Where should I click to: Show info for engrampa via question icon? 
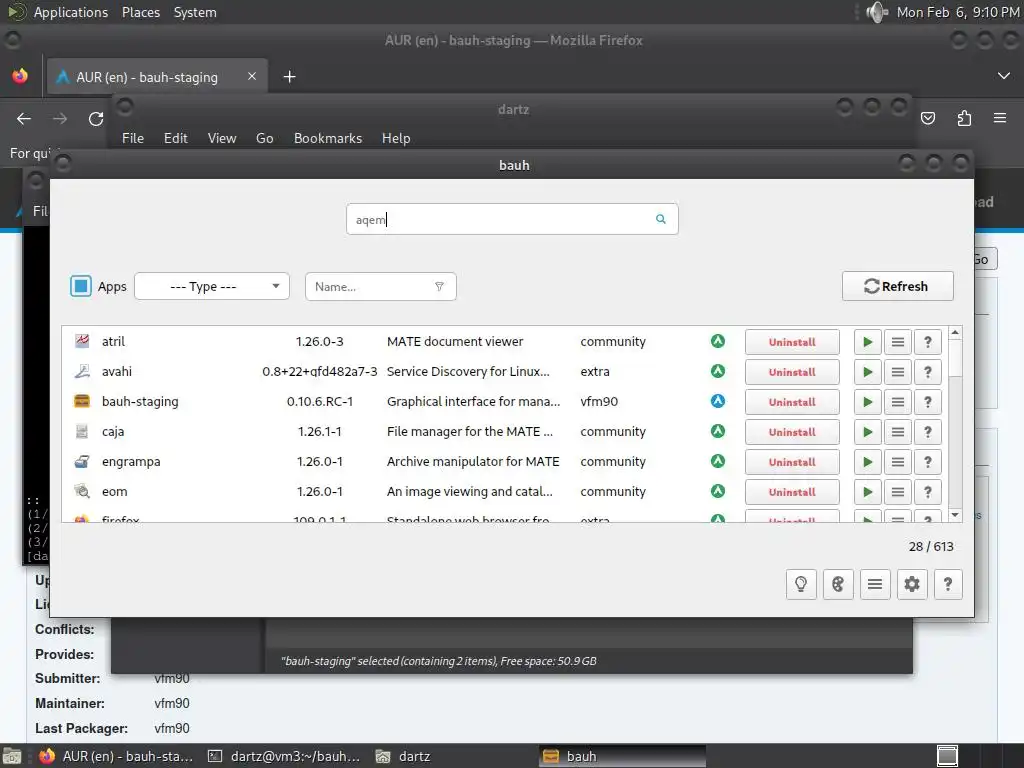pos(927,462)
